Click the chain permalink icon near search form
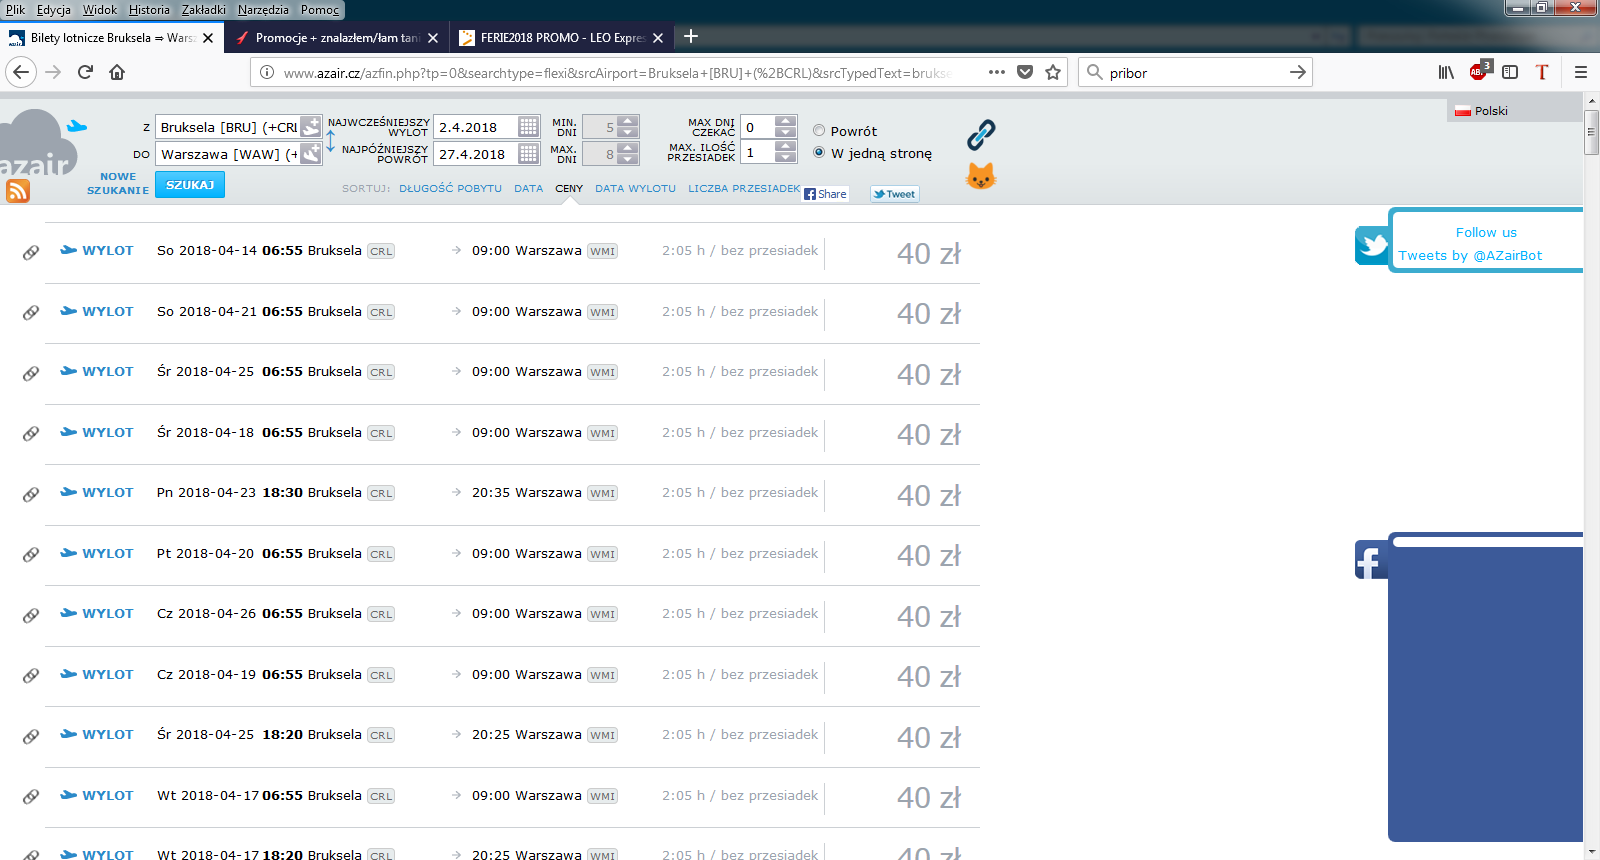 click(981, 135)
